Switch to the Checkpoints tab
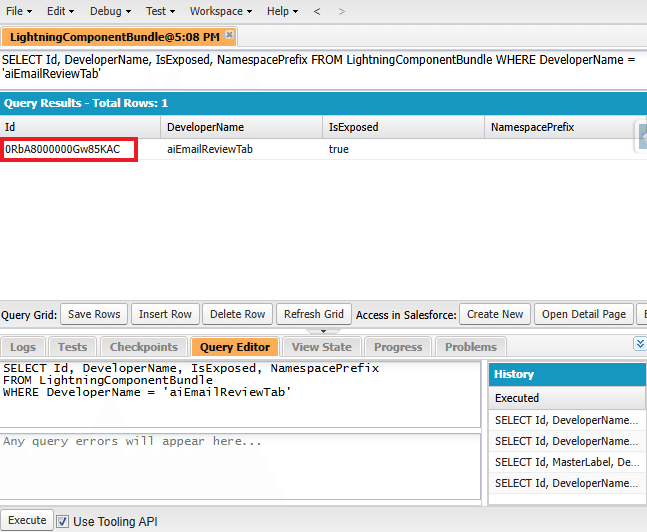This screenshot has height=532, width=647. pyautogui.click(x=144, y=347)
